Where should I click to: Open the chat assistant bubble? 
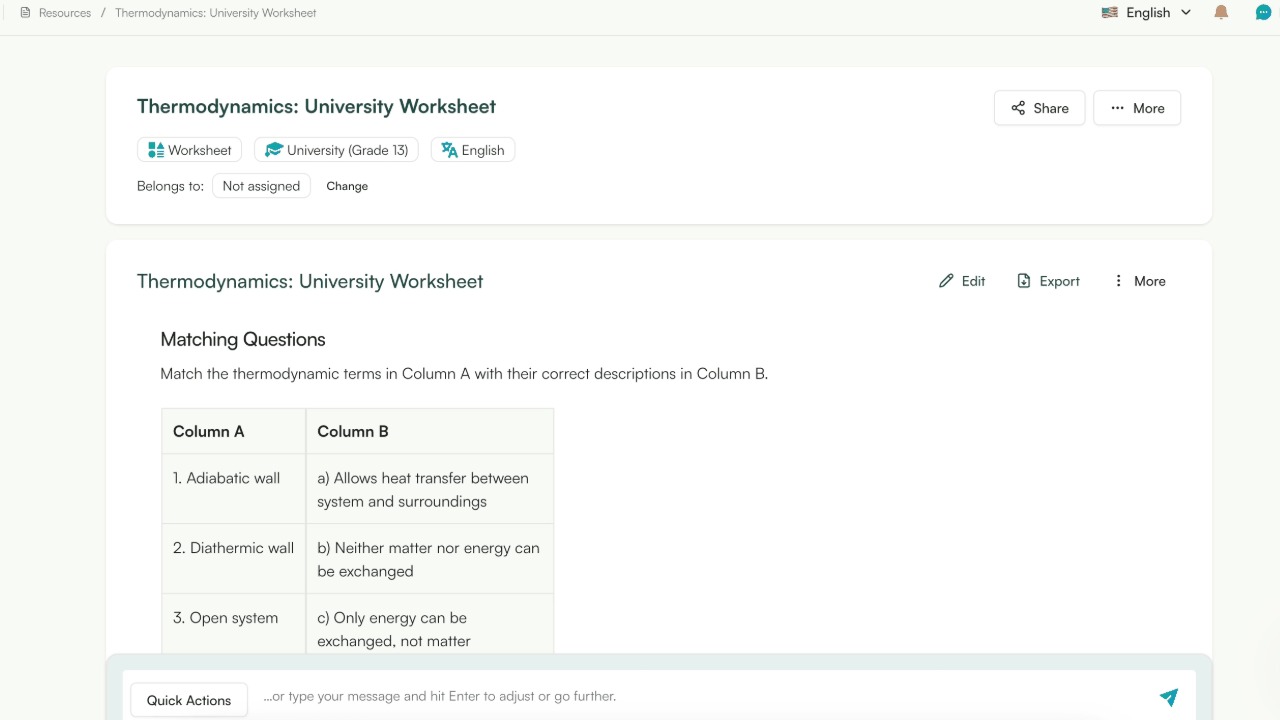[1262, 12]
